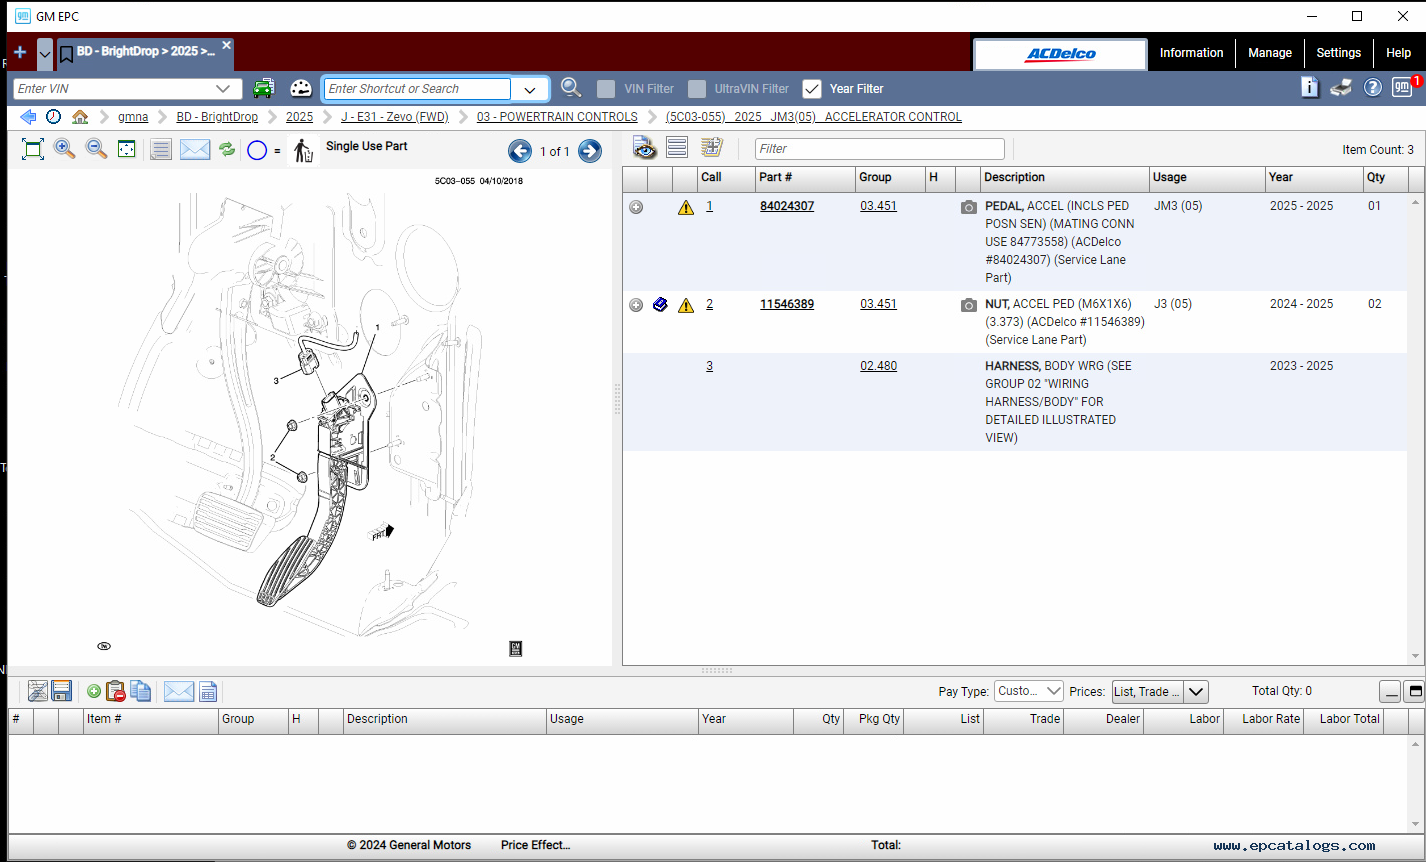Click breadcrumb link J - E31 - Zevo (FWD)
Screen dimensions: 1426x862
pyautogui.click(x=395, y=117)
